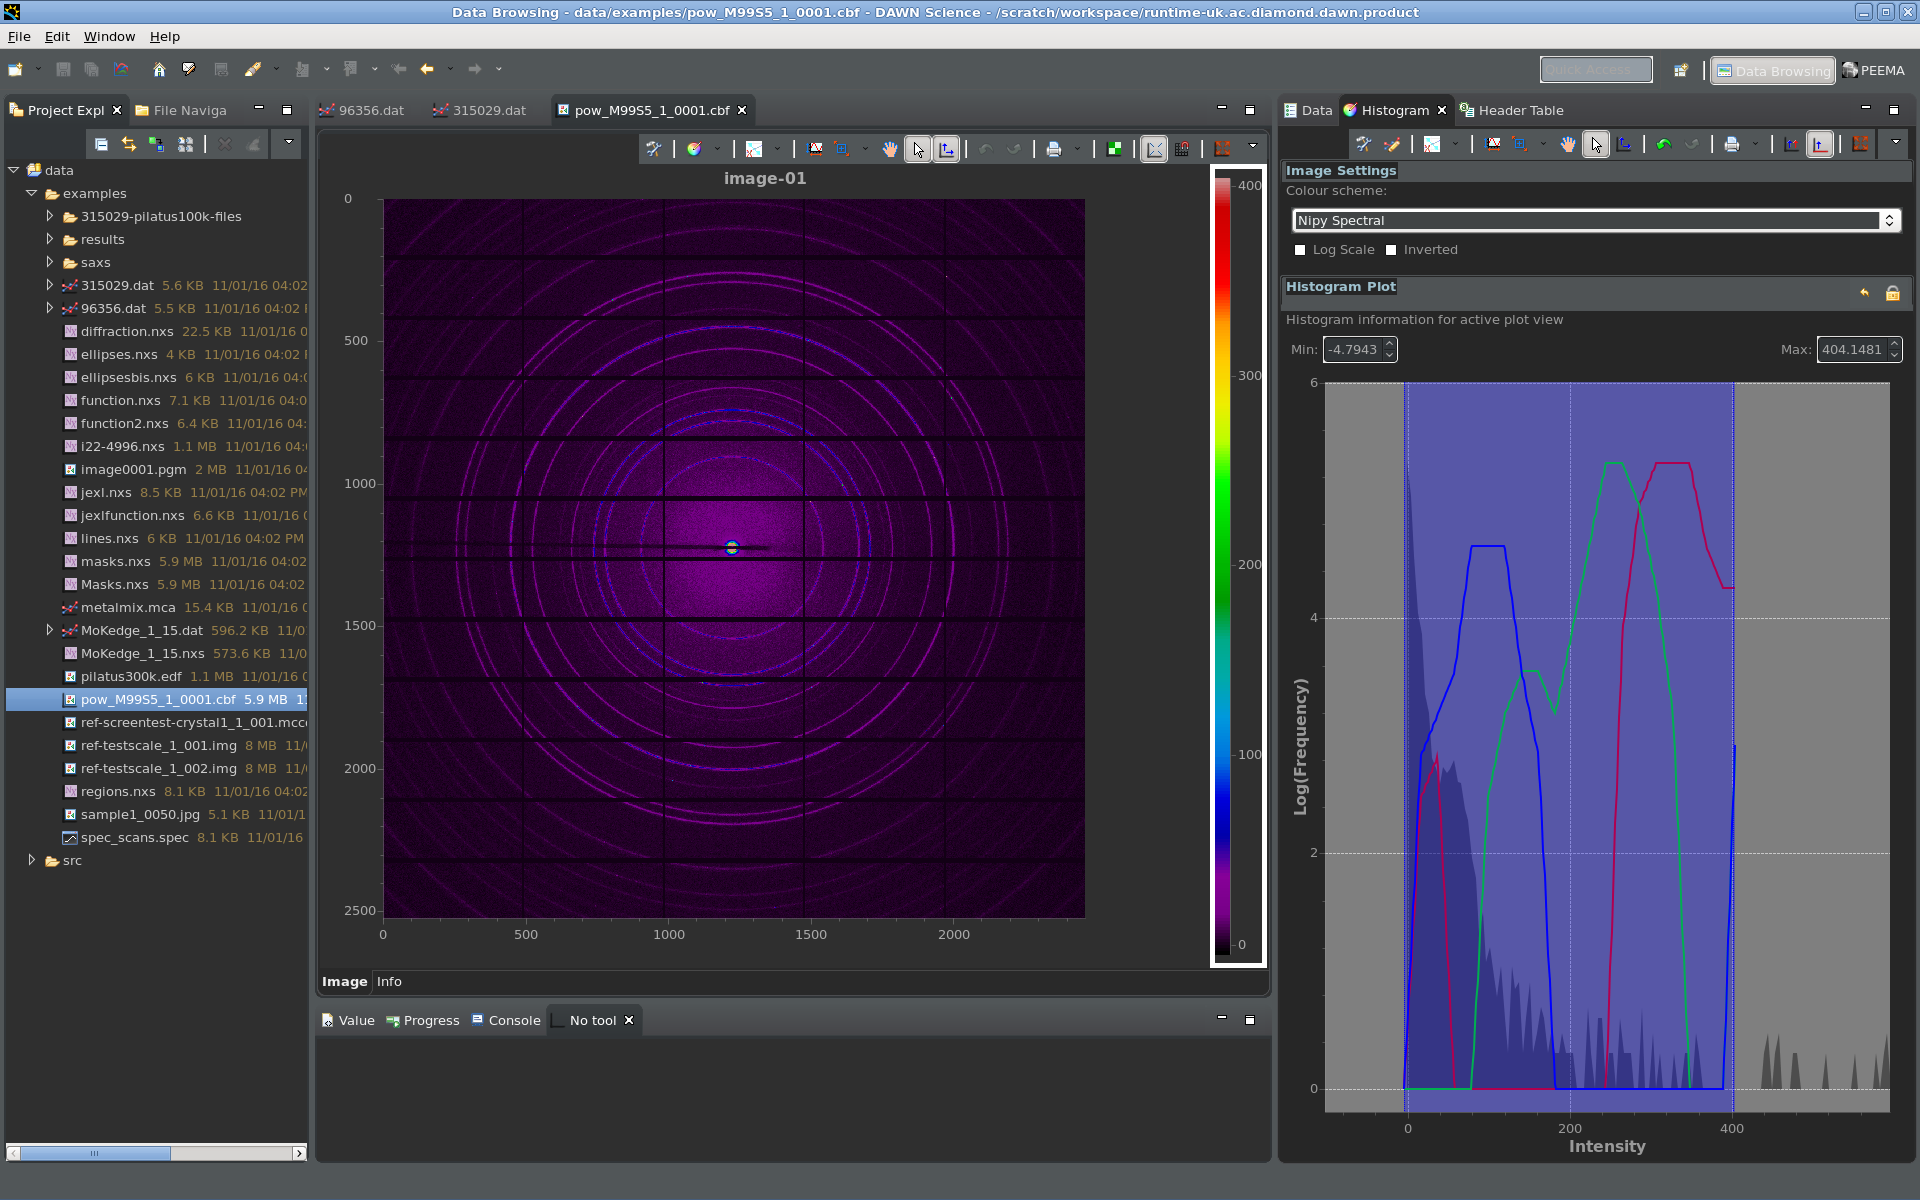Focus the Quick Access search field

[x=1596, y=70]
